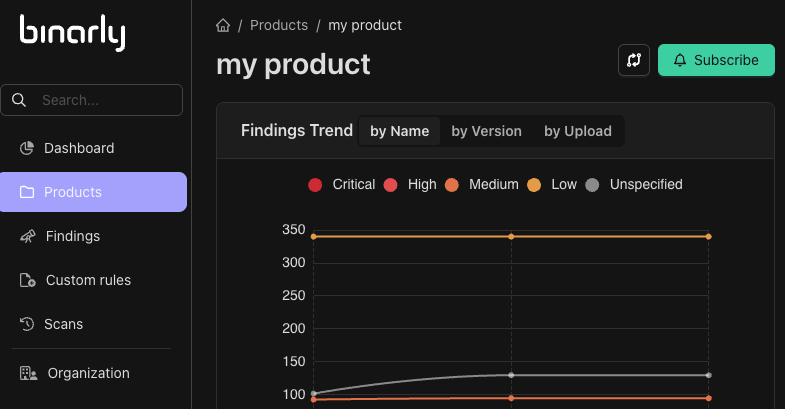Click the 350 y-axis label
The width and height of the screenshot is (785, 409).
[293, 230]
